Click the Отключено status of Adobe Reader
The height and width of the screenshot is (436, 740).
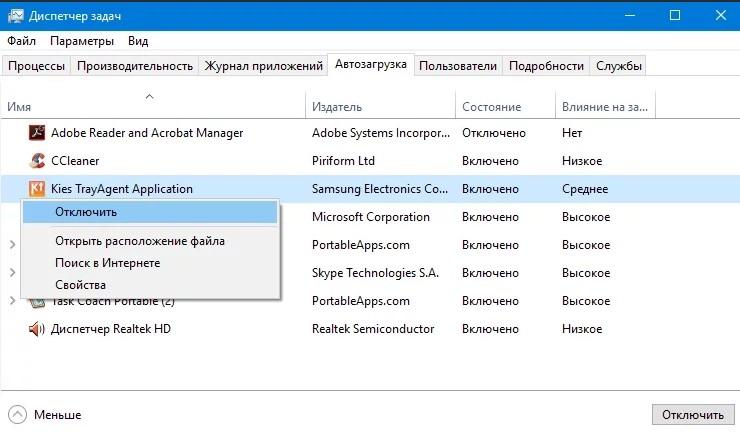coord(494,133)
